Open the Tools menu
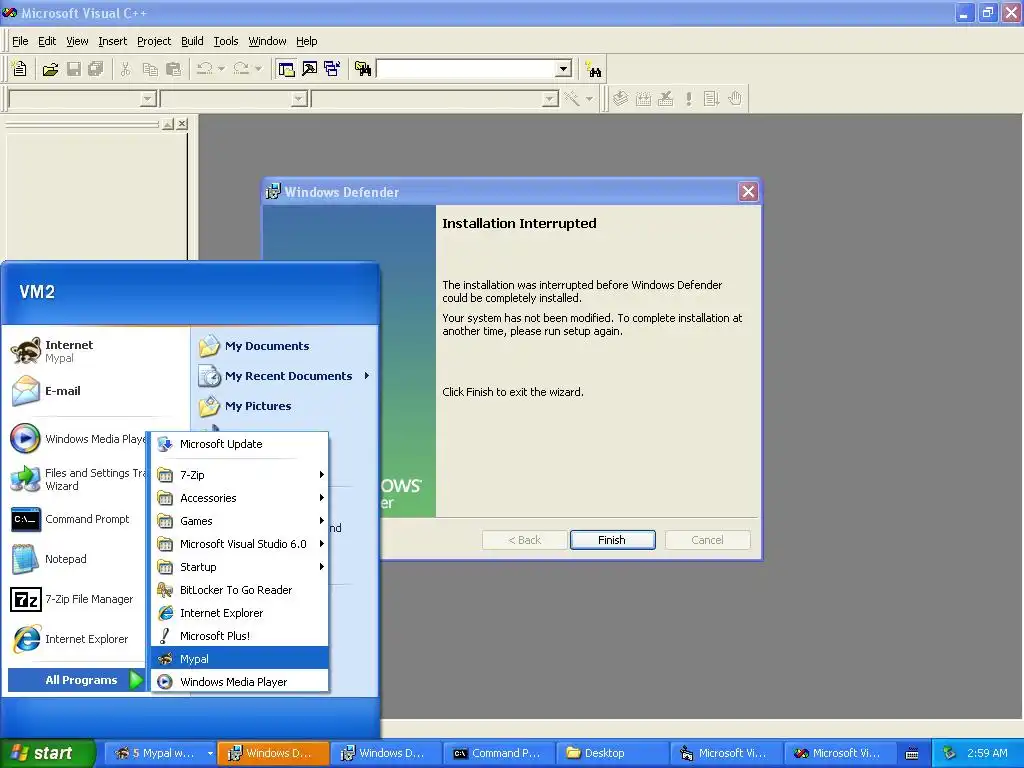This screenshot has height=768, width=1024. coord(226,41)
